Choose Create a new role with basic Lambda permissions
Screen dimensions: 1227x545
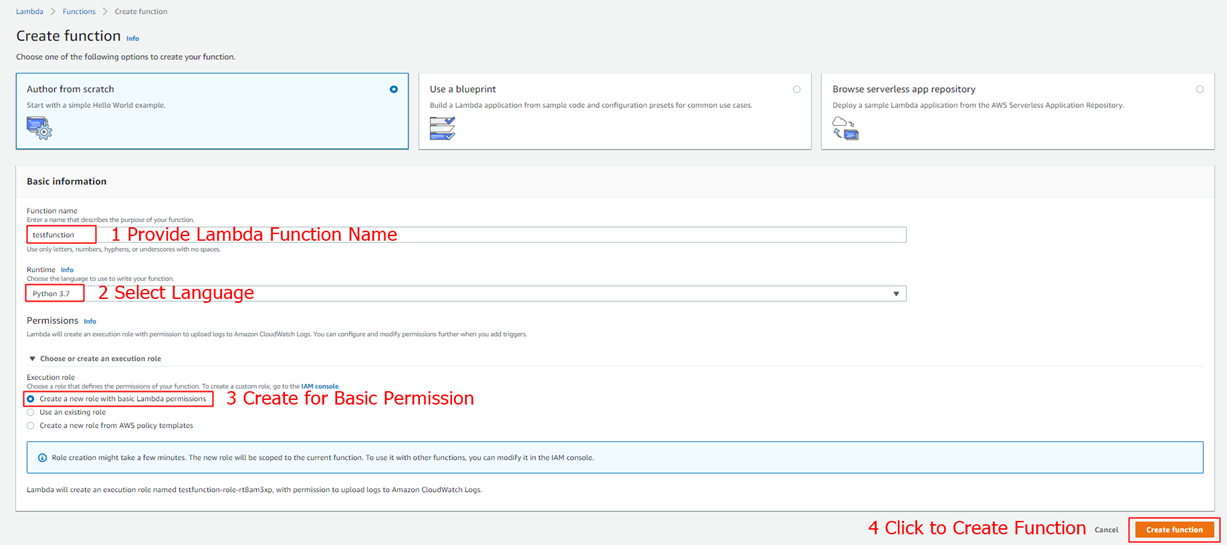(31, 398)
